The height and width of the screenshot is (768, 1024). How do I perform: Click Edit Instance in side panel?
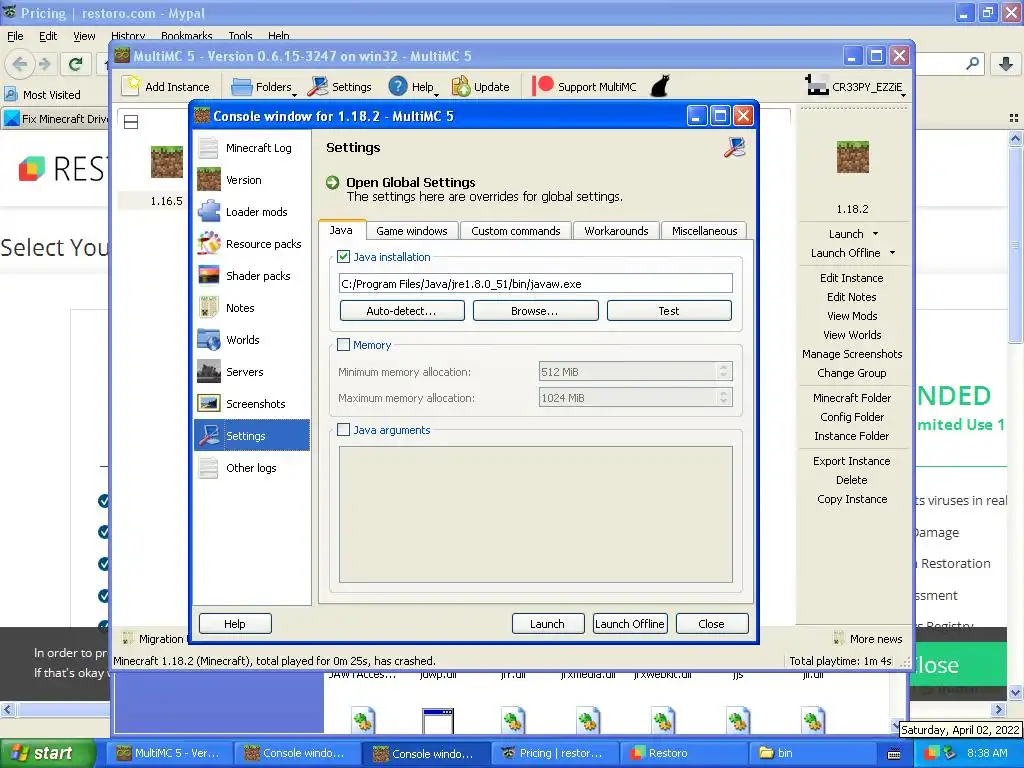pos(852,278)
